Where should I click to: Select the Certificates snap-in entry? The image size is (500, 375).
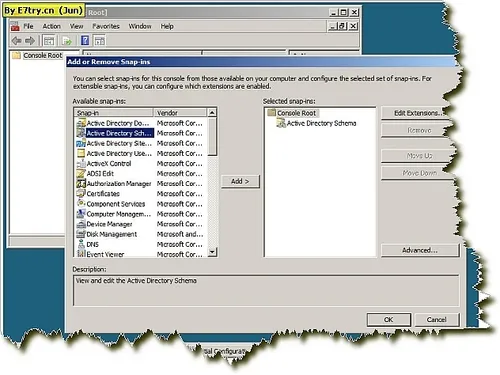coord(103,194)
